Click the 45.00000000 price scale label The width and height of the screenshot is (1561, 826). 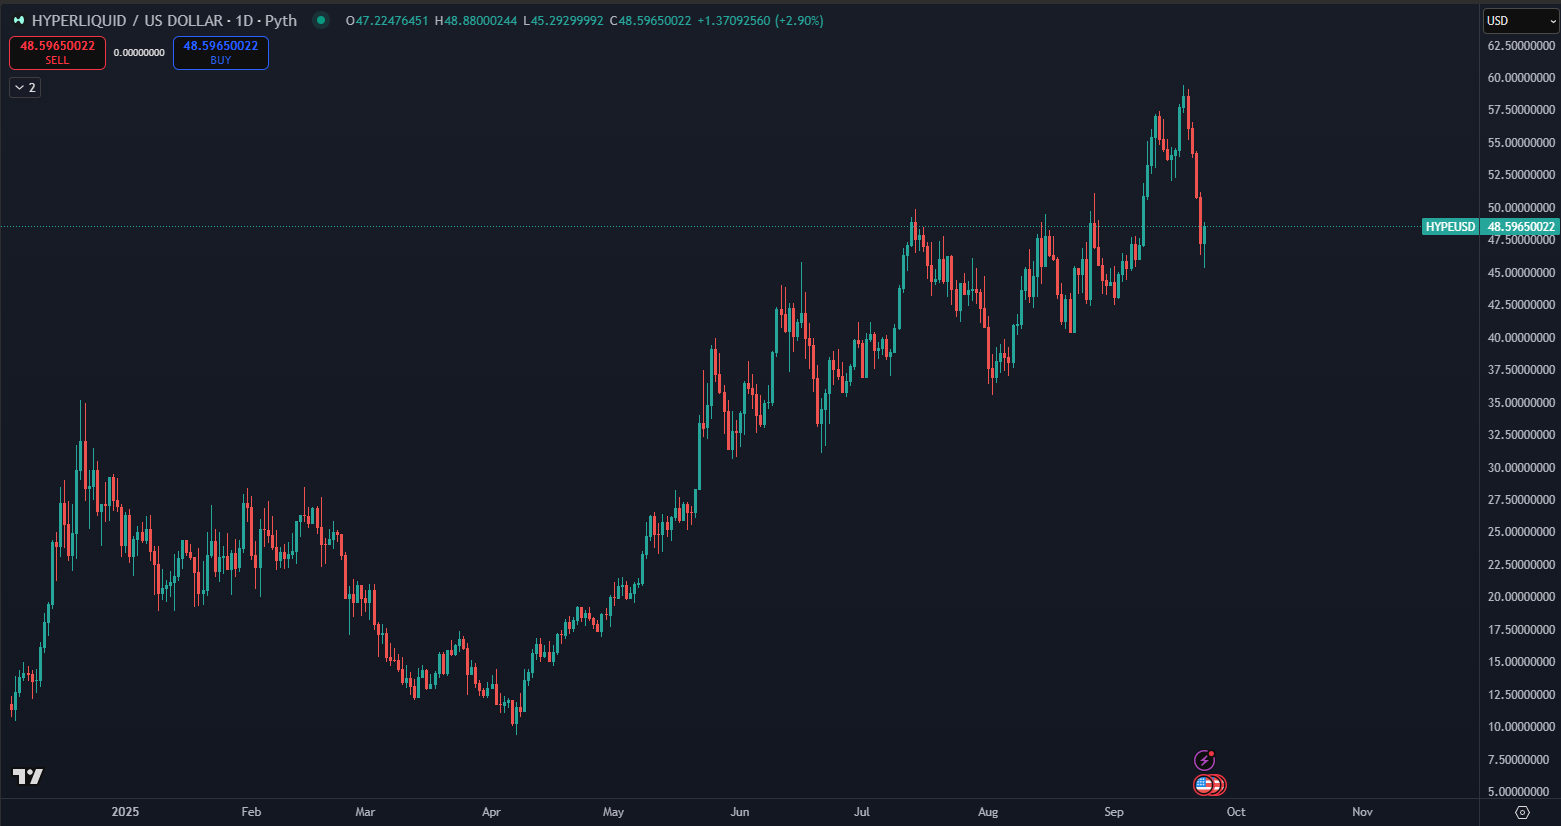1521,273
